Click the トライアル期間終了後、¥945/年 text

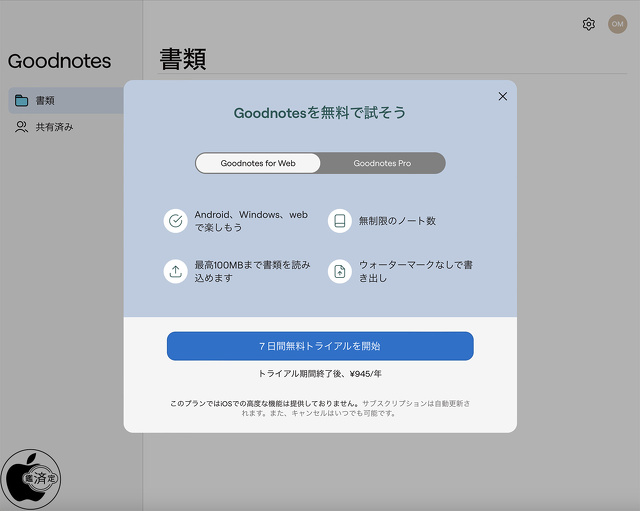click(320, 373)
